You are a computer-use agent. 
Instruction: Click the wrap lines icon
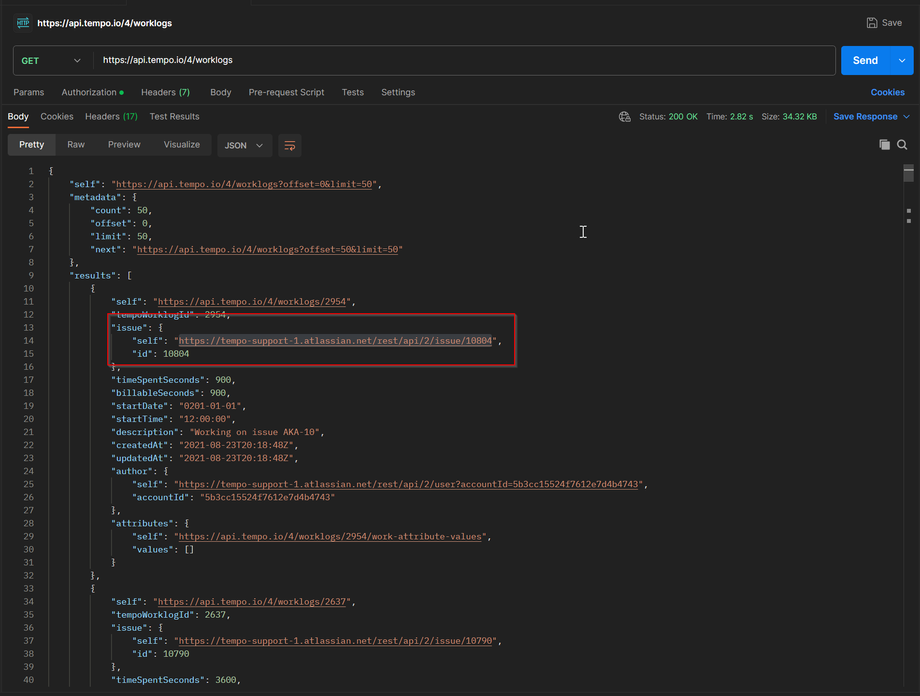(290, 145)
